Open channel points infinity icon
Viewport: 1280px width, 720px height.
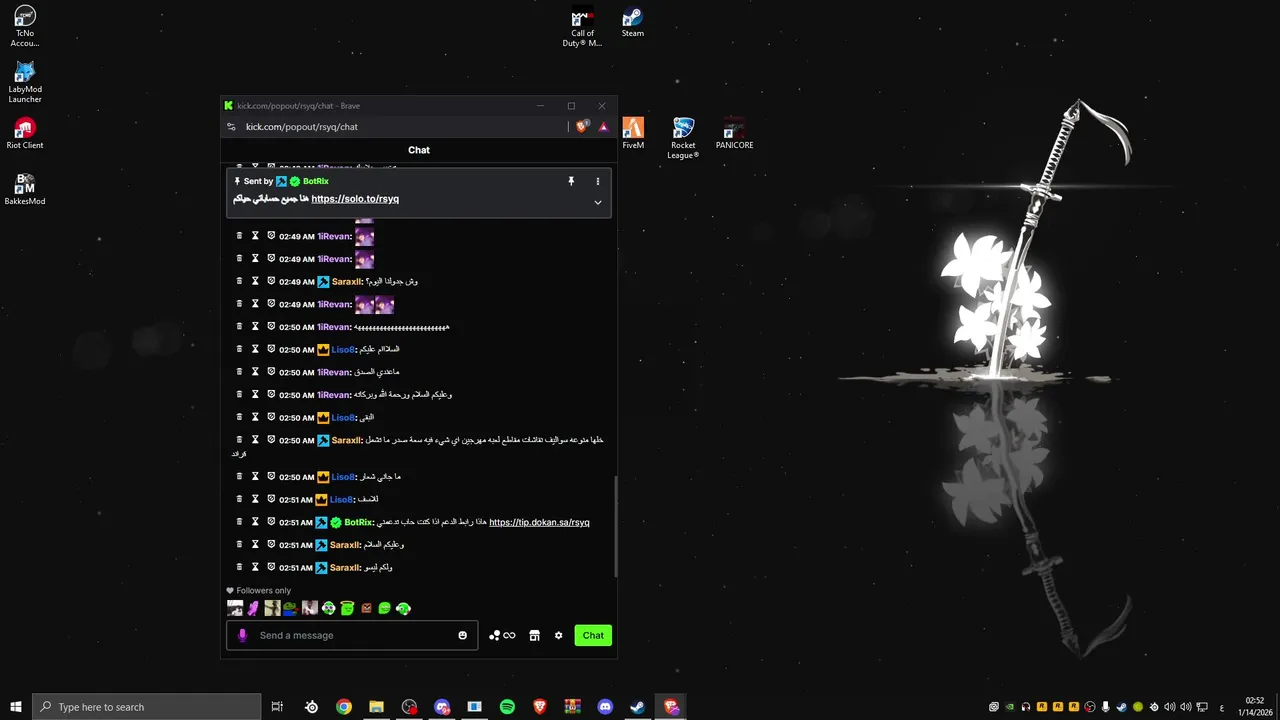(x=502, y=635)
